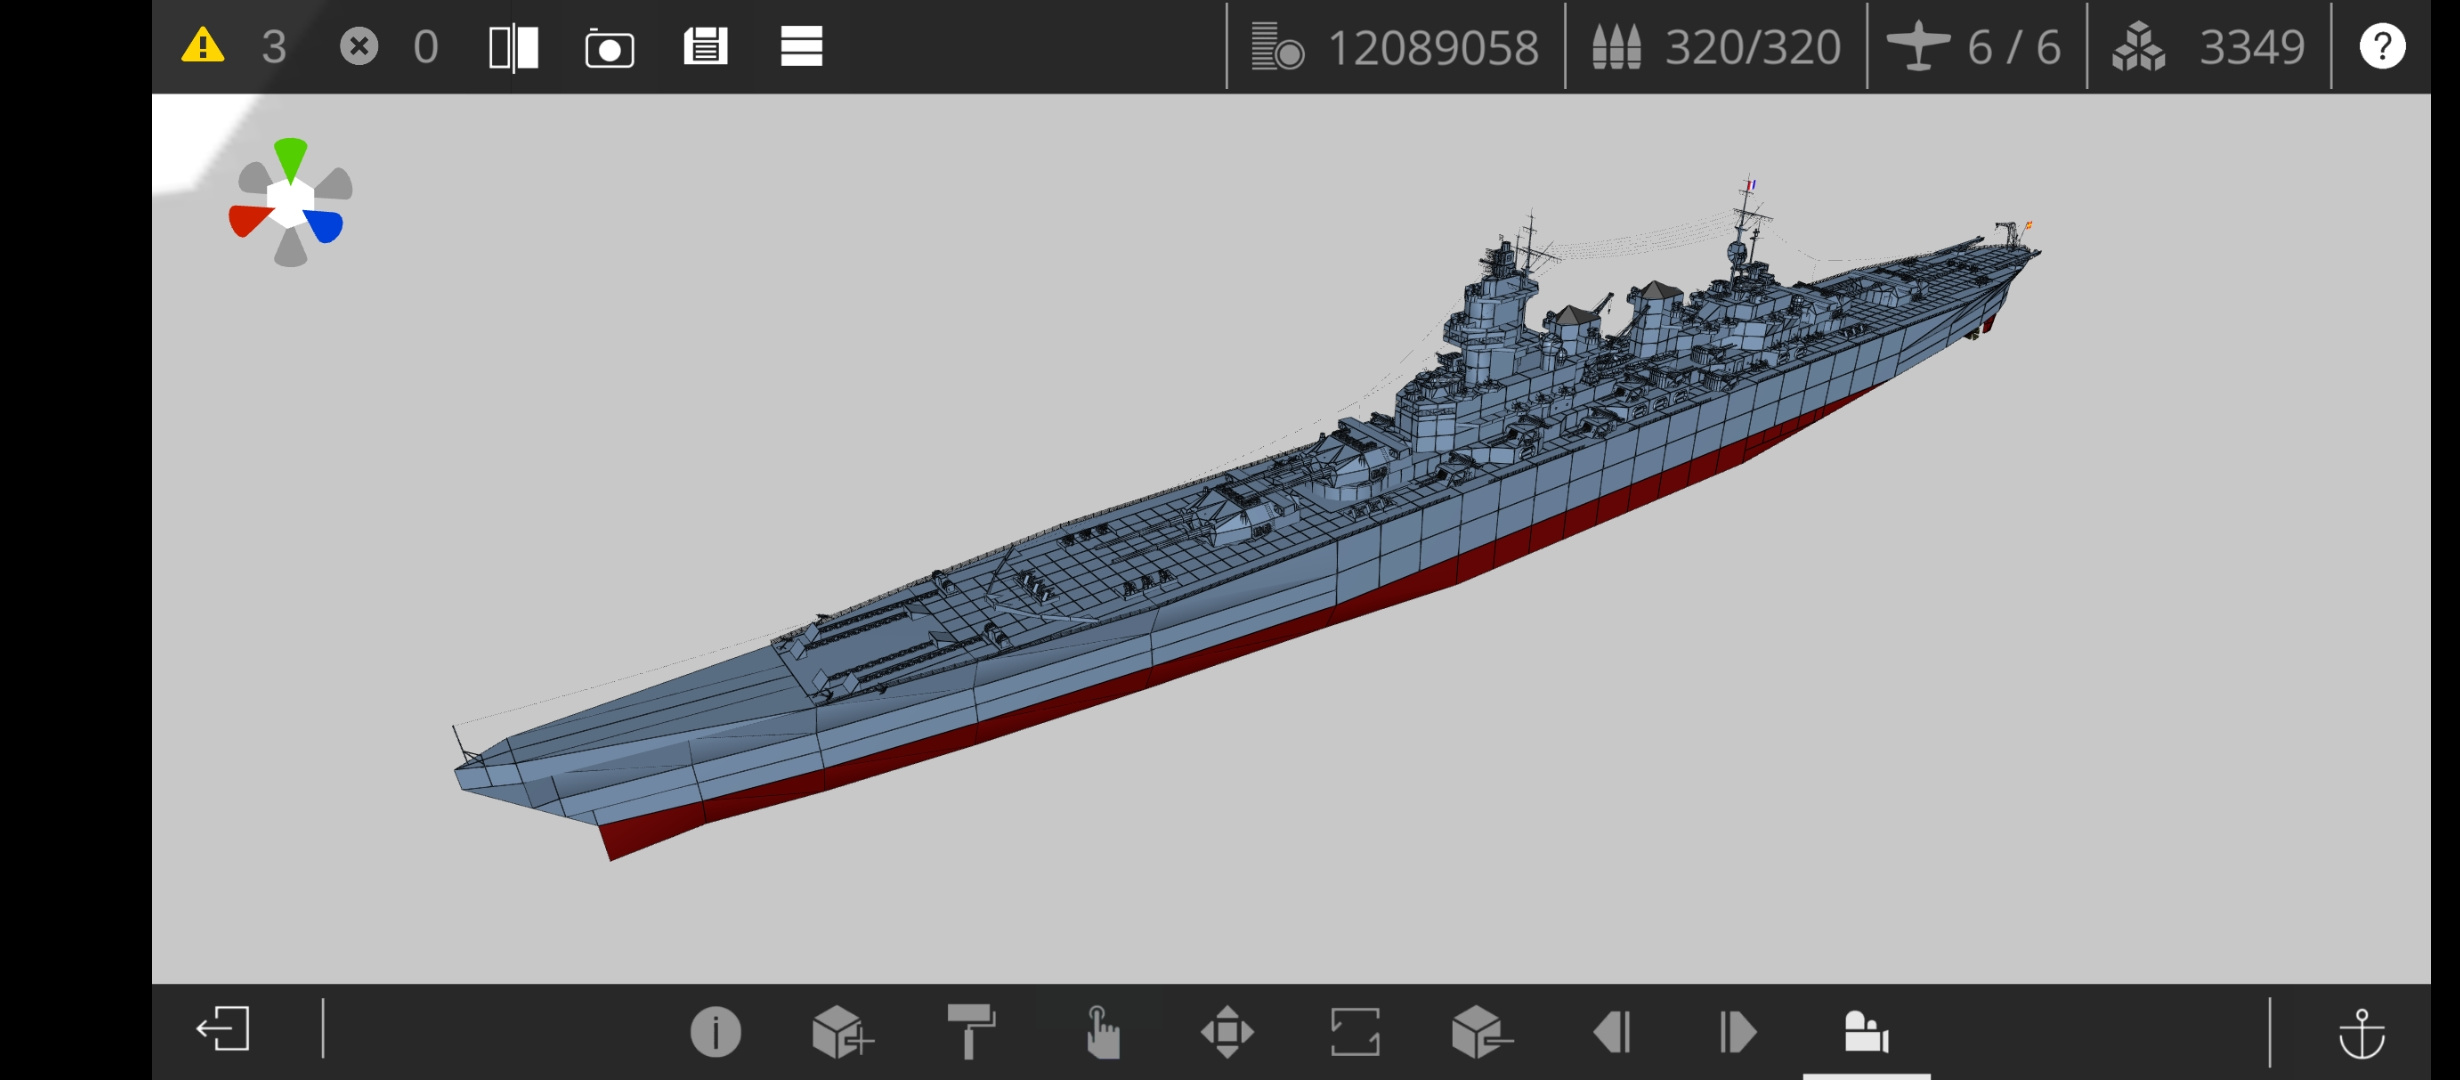Select the rotate tool
This screenshot has width=2460, height=1080.
tap(1355, 1032)
